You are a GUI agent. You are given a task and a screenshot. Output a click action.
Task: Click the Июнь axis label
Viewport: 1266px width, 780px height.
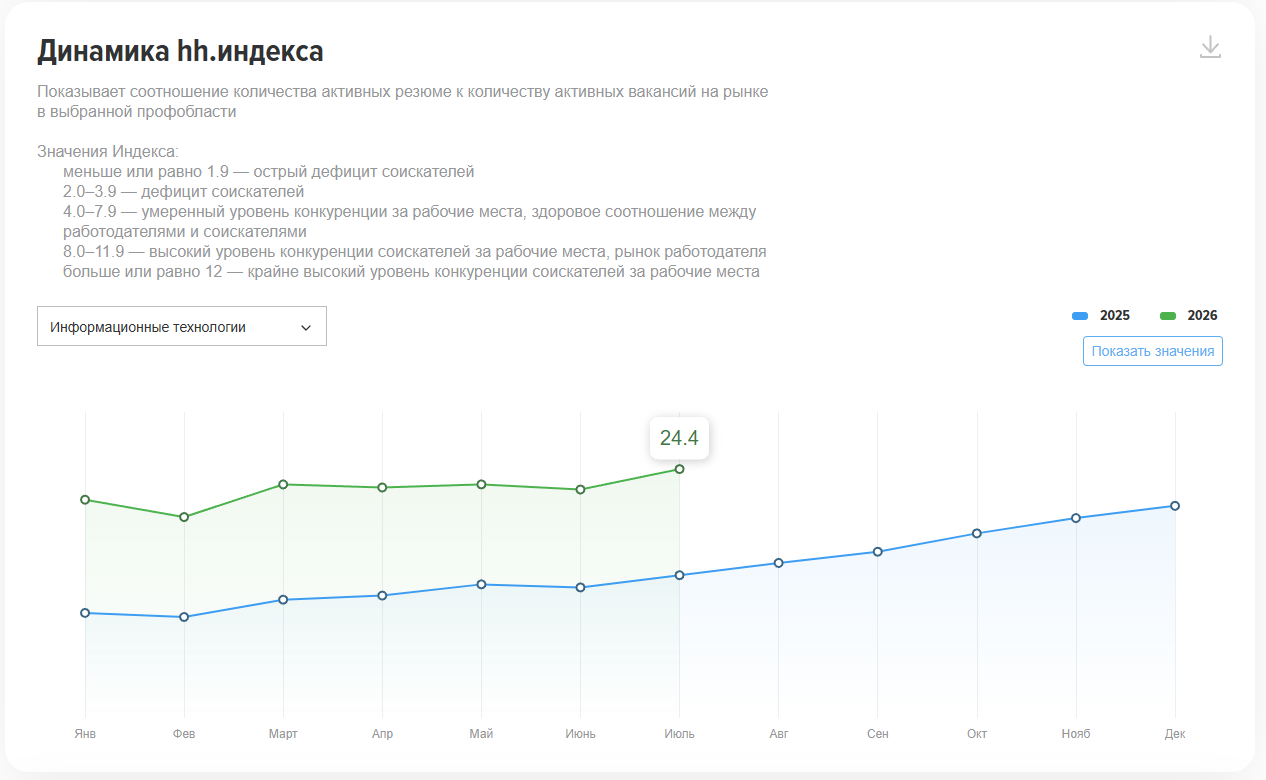coord(580,734)
